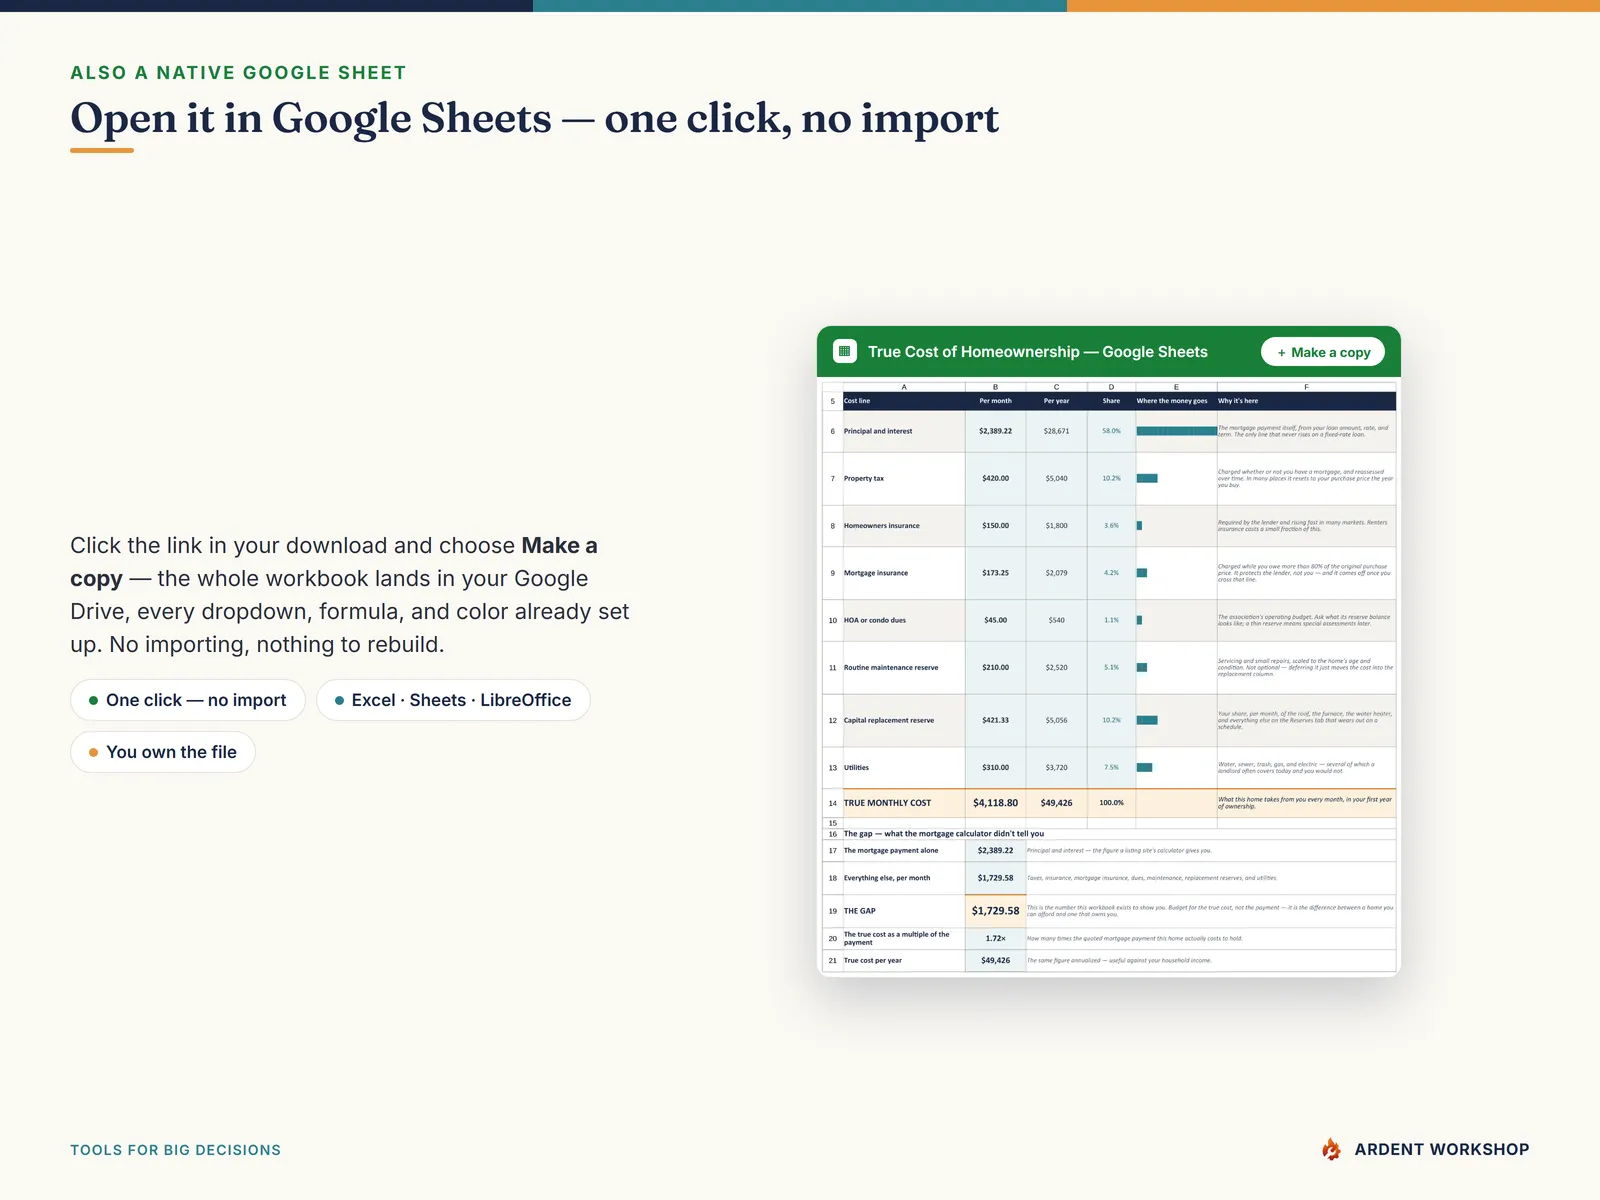
Task: Select the 'Homeowners insurance' cell
Action: click(904, 525)
